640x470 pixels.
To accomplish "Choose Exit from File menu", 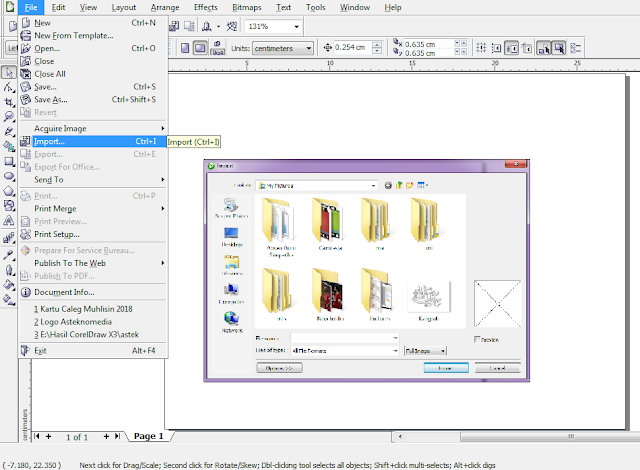I will (x=93, y=350).
